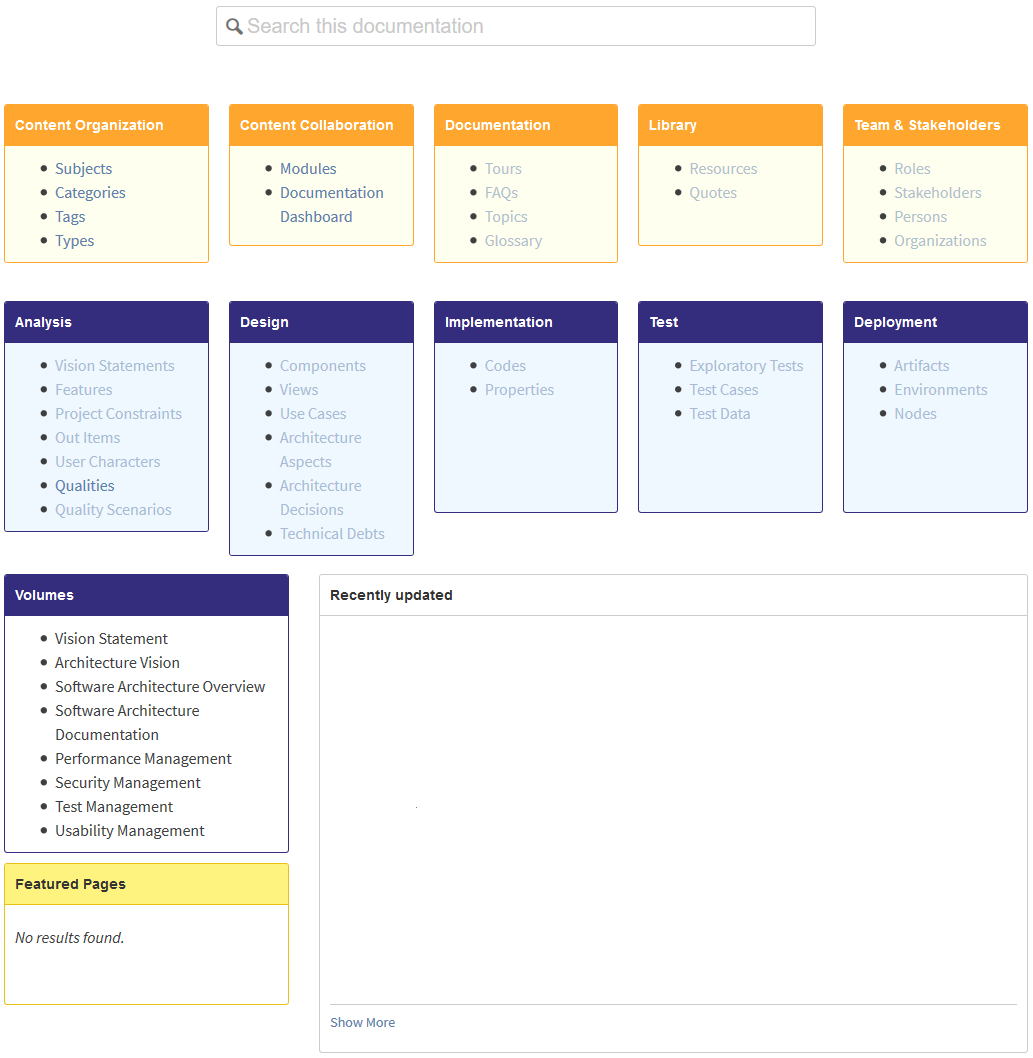Open the Software Architecture Overview volume
The image size is (1033, 1058).
[x=160, y=686]
